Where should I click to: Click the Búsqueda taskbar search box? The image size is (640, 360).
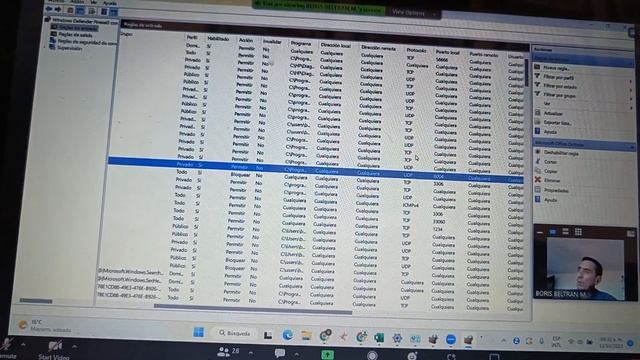tap(235, 333)
